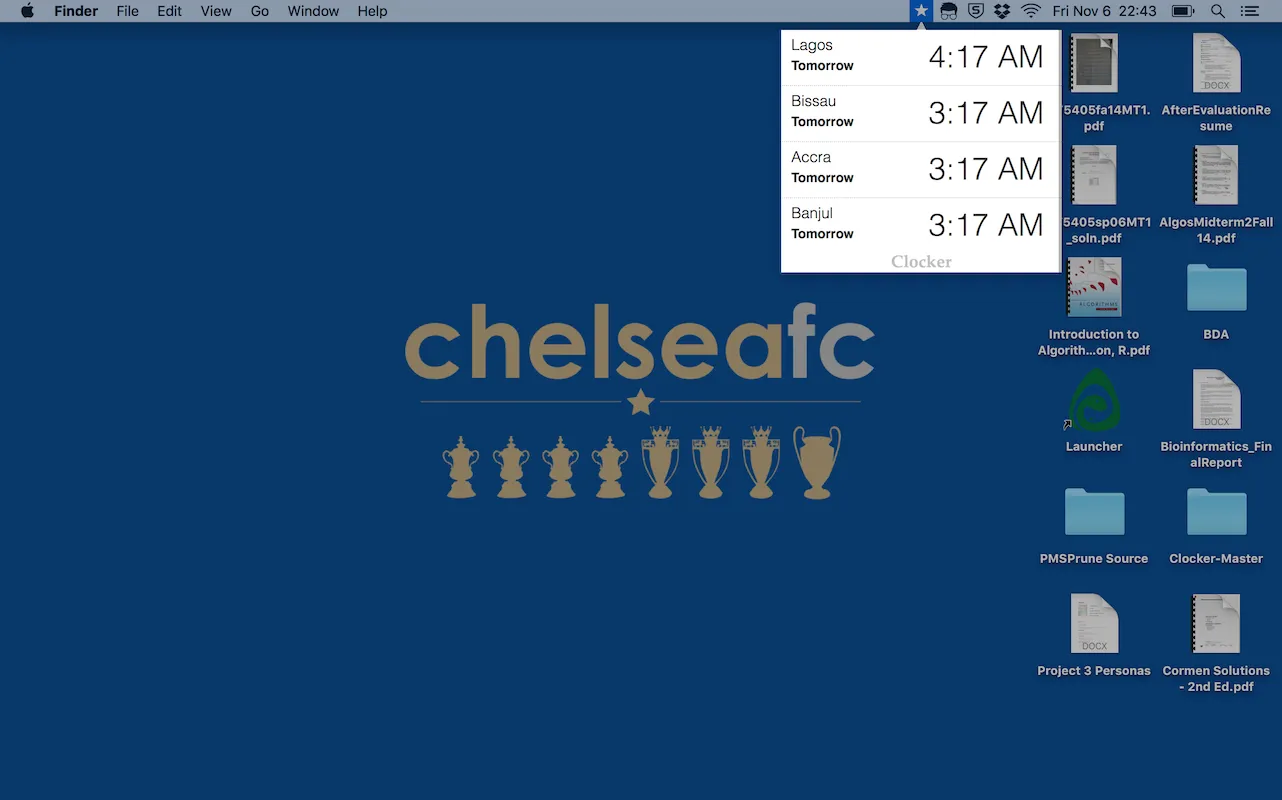1282x800 pixels.
Task: Select the BDA folder icon
Action: tap(1216, 288)
